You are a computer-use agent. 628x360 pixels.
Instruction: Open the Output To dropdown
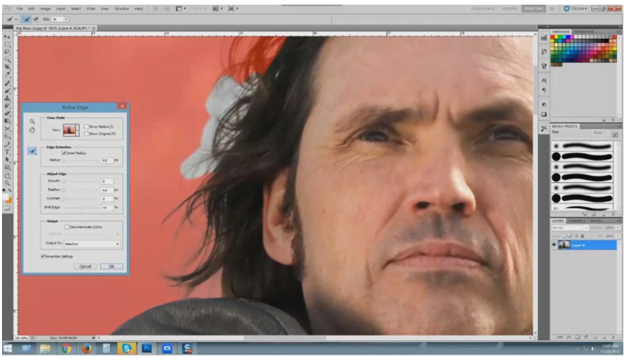click(92, 243)
